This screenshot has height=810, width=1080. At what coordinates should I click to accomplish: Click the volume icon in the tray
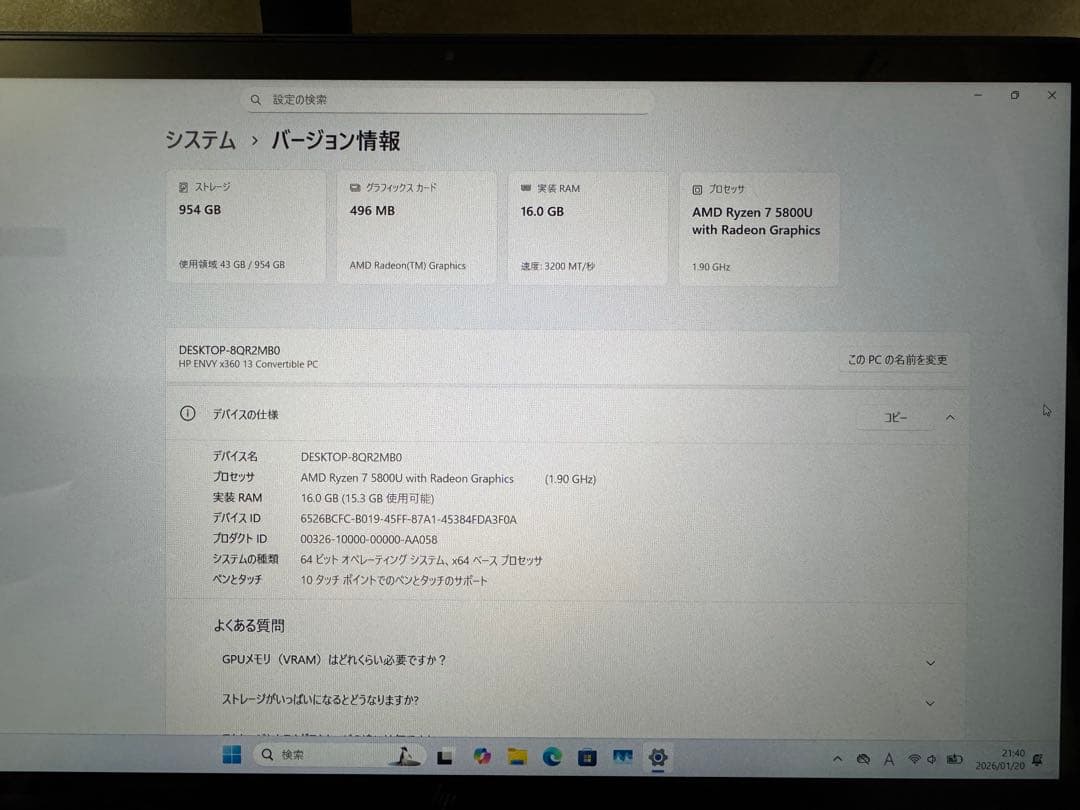[932, 758]
